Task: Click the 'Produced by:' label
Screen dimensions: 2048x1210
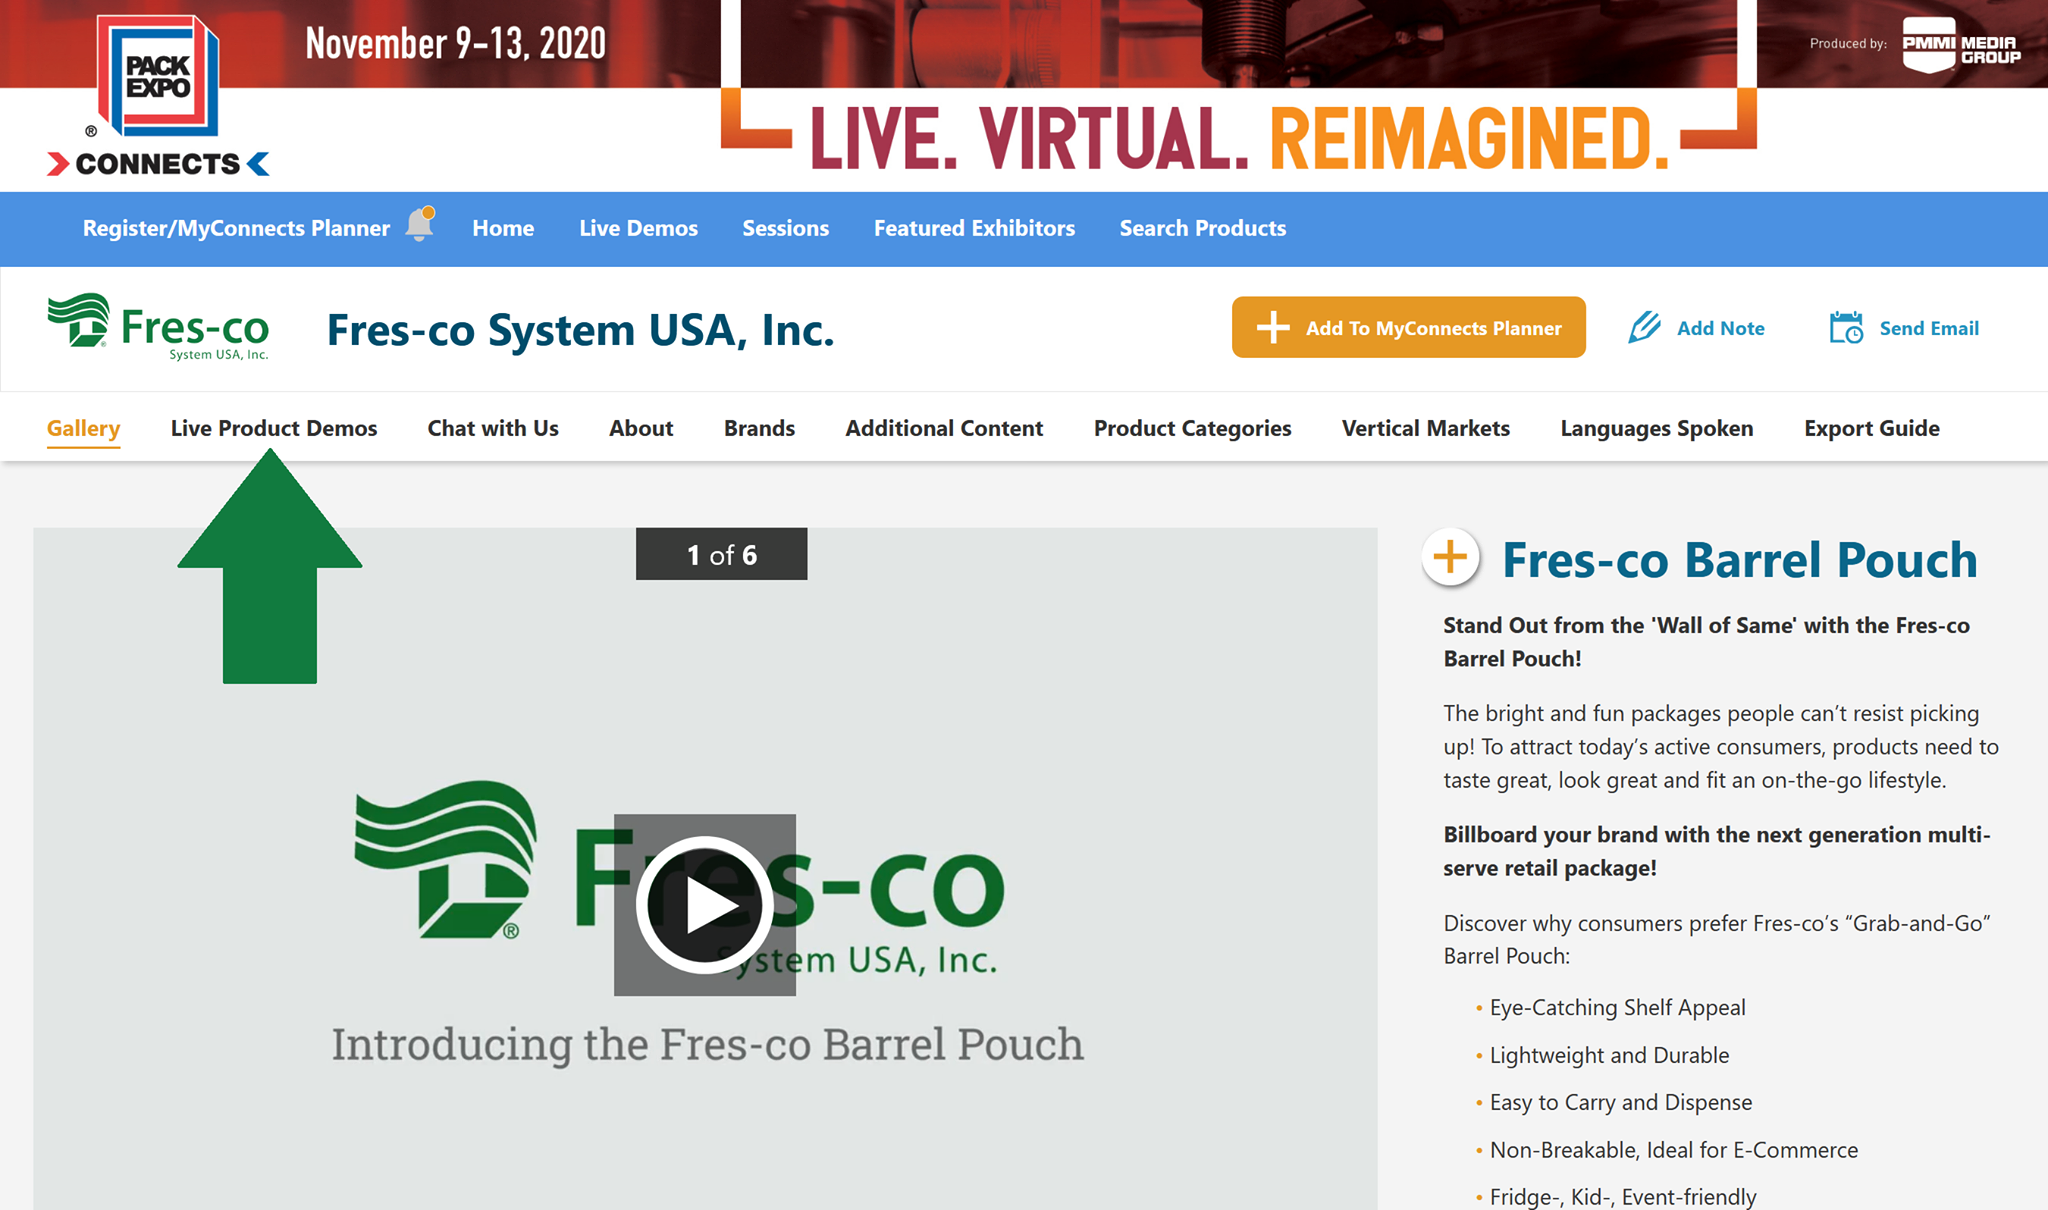Action: pyautogui.click(x=1848, y=43)
